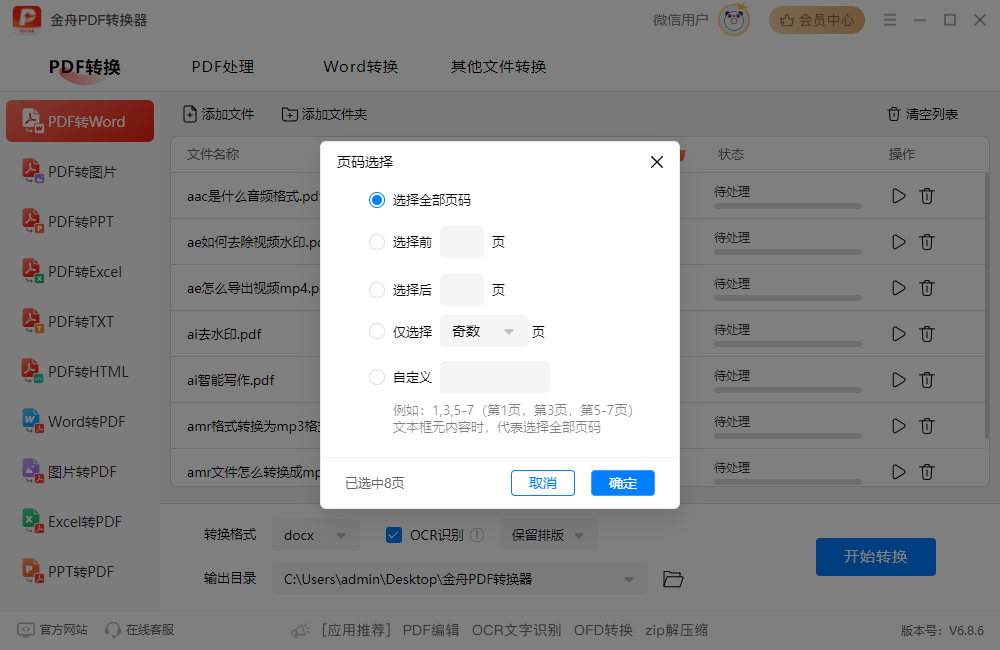Viewport: 1000px width, 650px height.
Task: Switch to PDF转Excel conversion mode
Action: pyautogui.click(x=80, y=271)
